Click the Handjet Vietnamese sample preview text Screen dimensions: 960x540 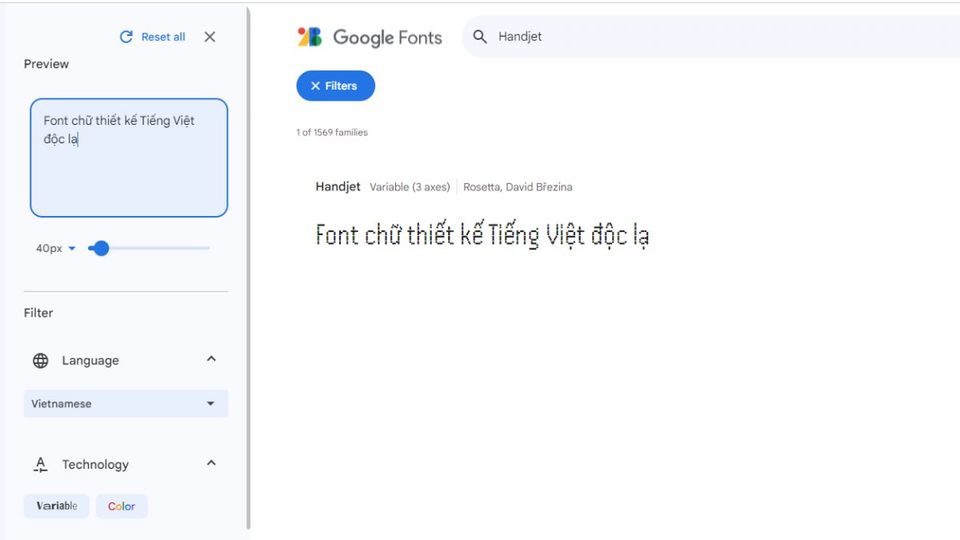482,235
